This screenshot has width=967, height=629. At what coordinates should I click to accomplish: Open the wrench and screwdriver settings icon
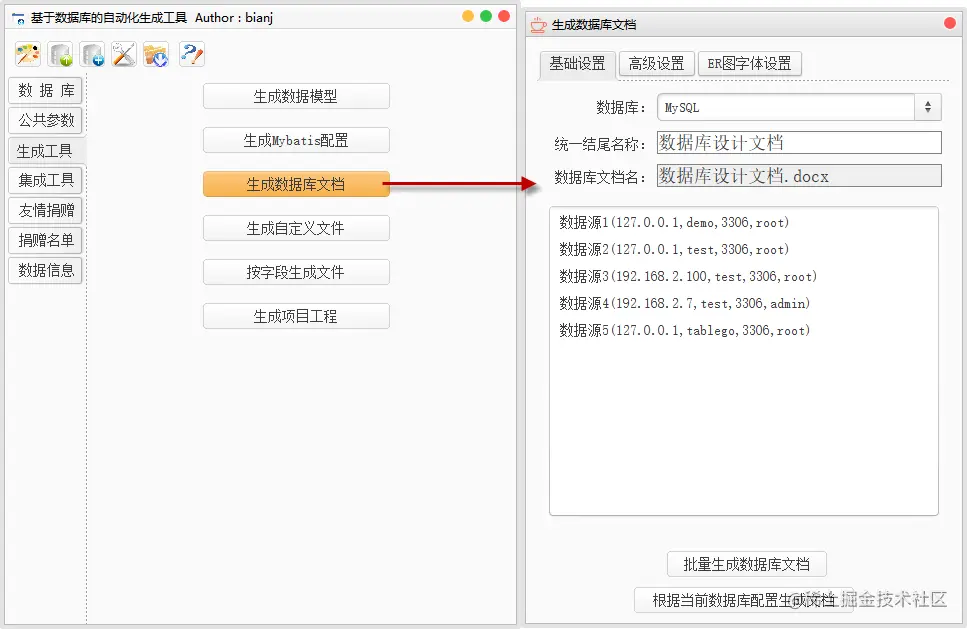point(124,54)
